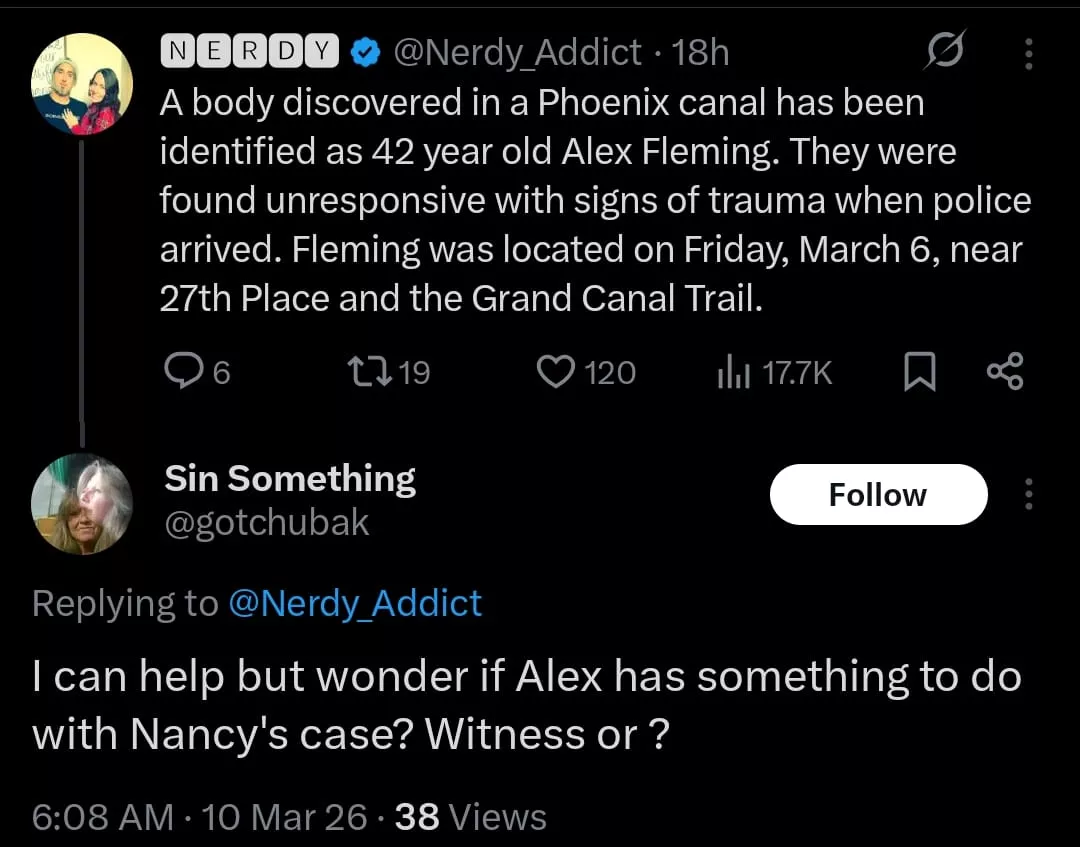The height and width of the screenshot is (847, 1080).
Task: Follow Sin Something
Action: pos(877,494)
